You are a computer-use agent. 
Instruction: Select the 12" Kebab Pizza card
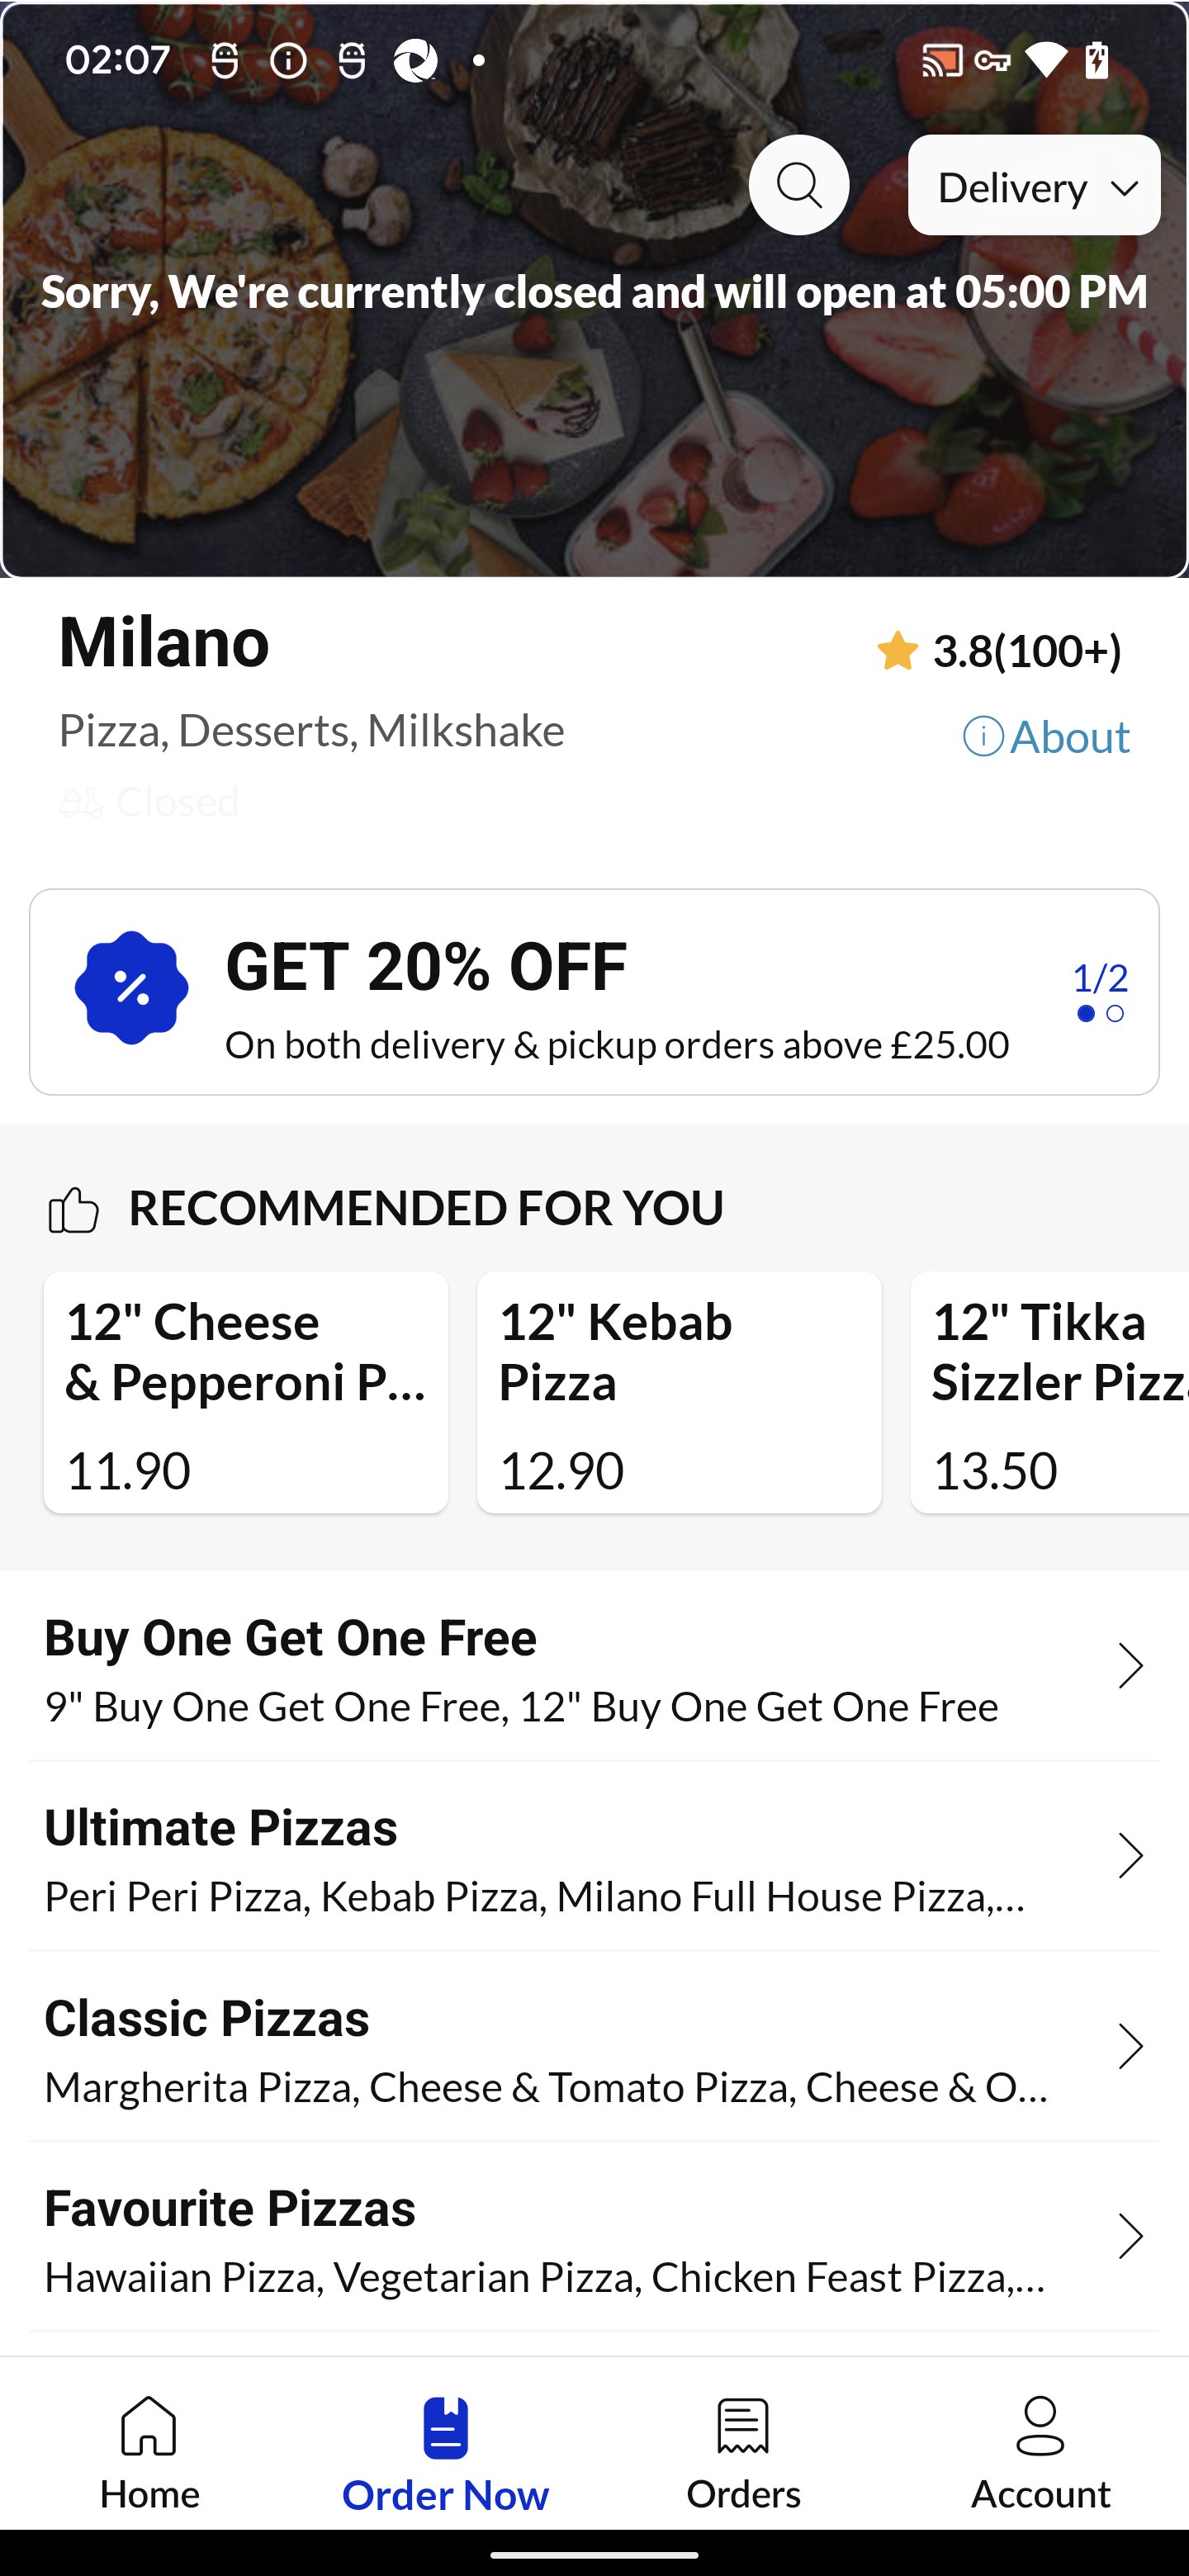[679, 1392]
